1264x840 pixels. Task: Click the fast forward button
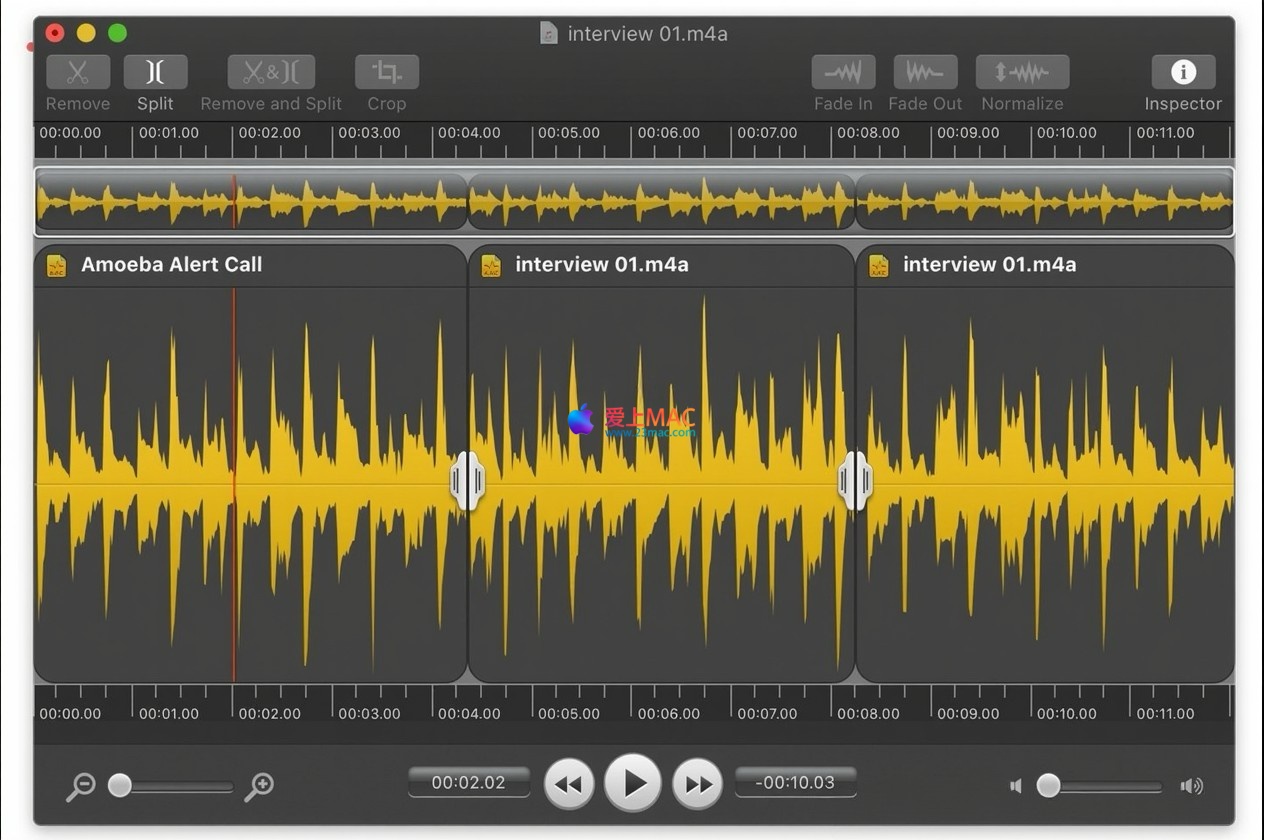(x=697, y=784)
